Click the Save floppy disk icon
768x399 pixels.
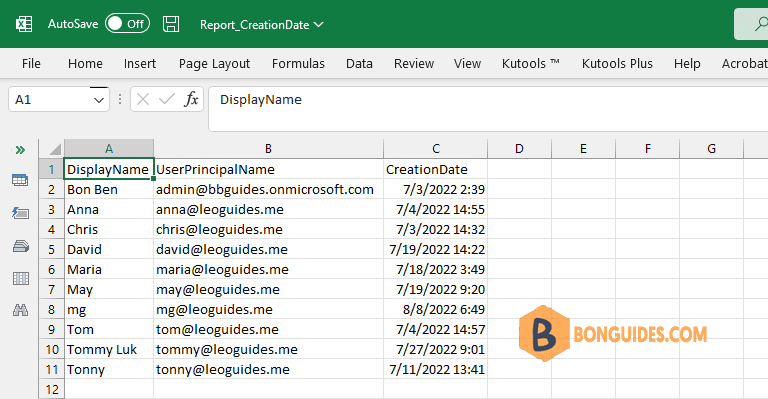pyautogui.click(x=171, y=24)
